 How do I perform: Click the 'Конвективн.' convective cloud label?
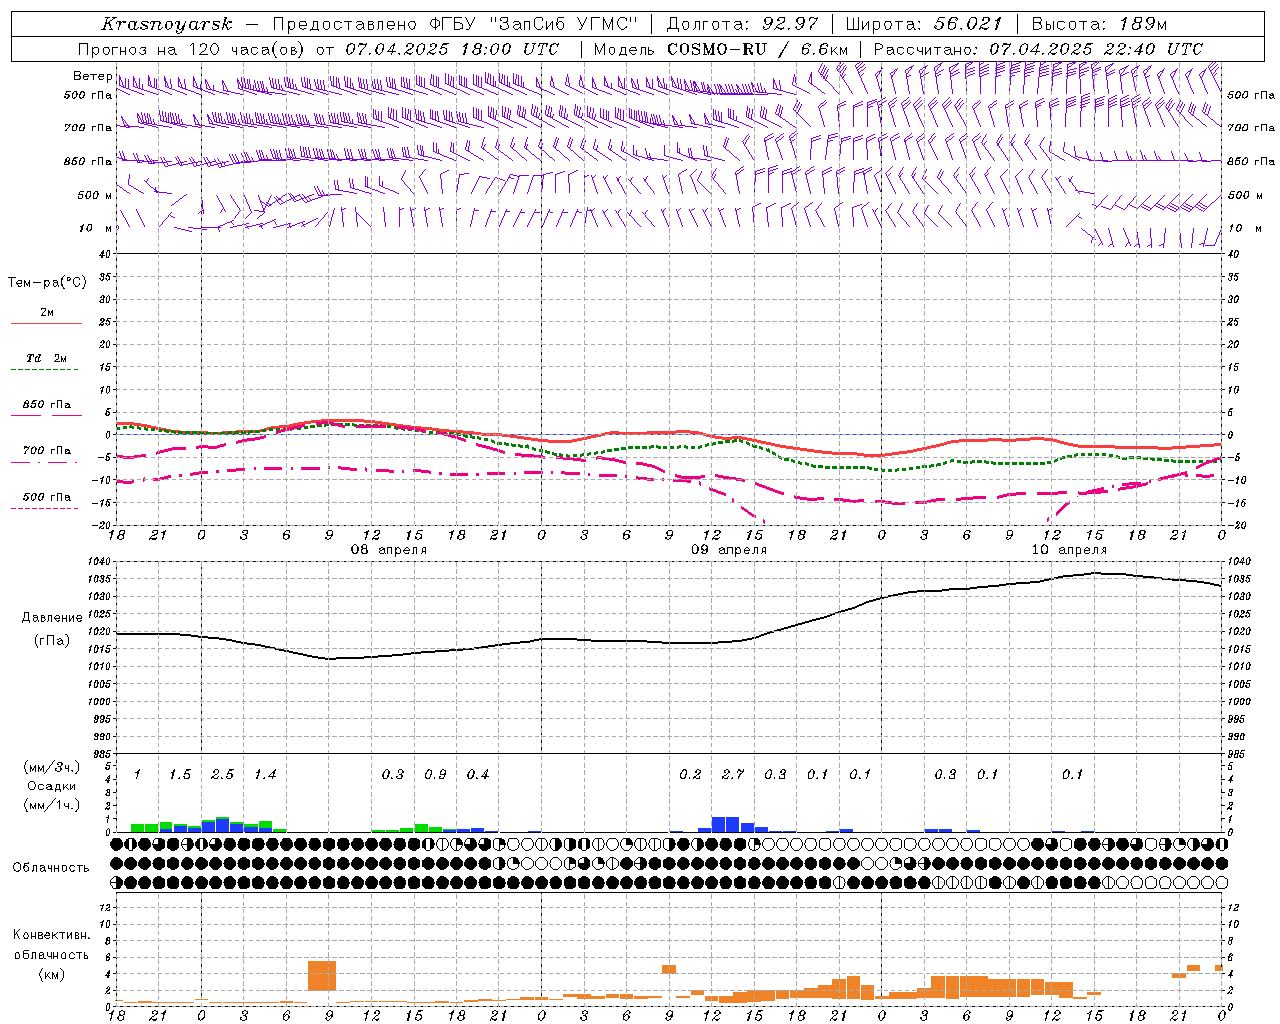[x=51, y=935]
